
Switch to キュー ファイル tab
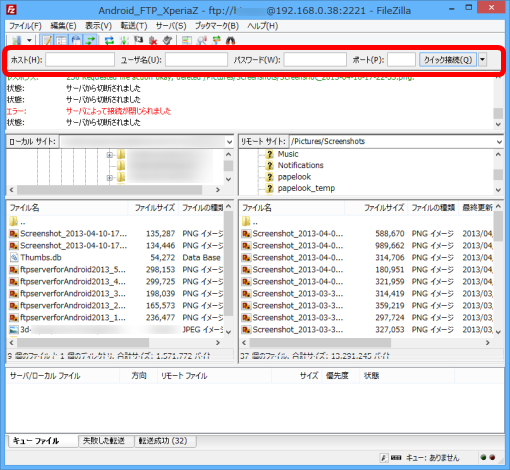click(x=42, y=441)
